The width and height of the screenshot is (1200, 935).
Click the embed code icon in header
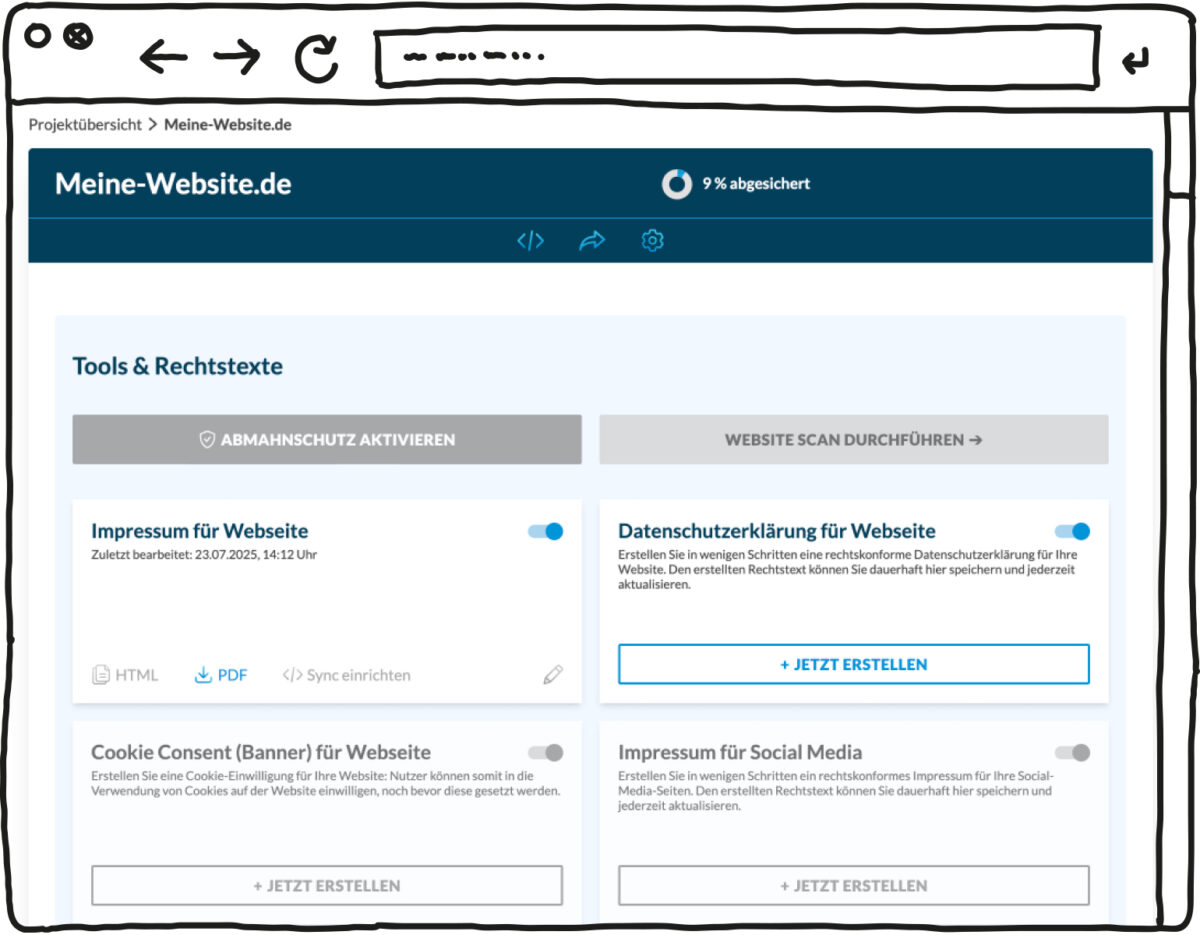(530, 241)
